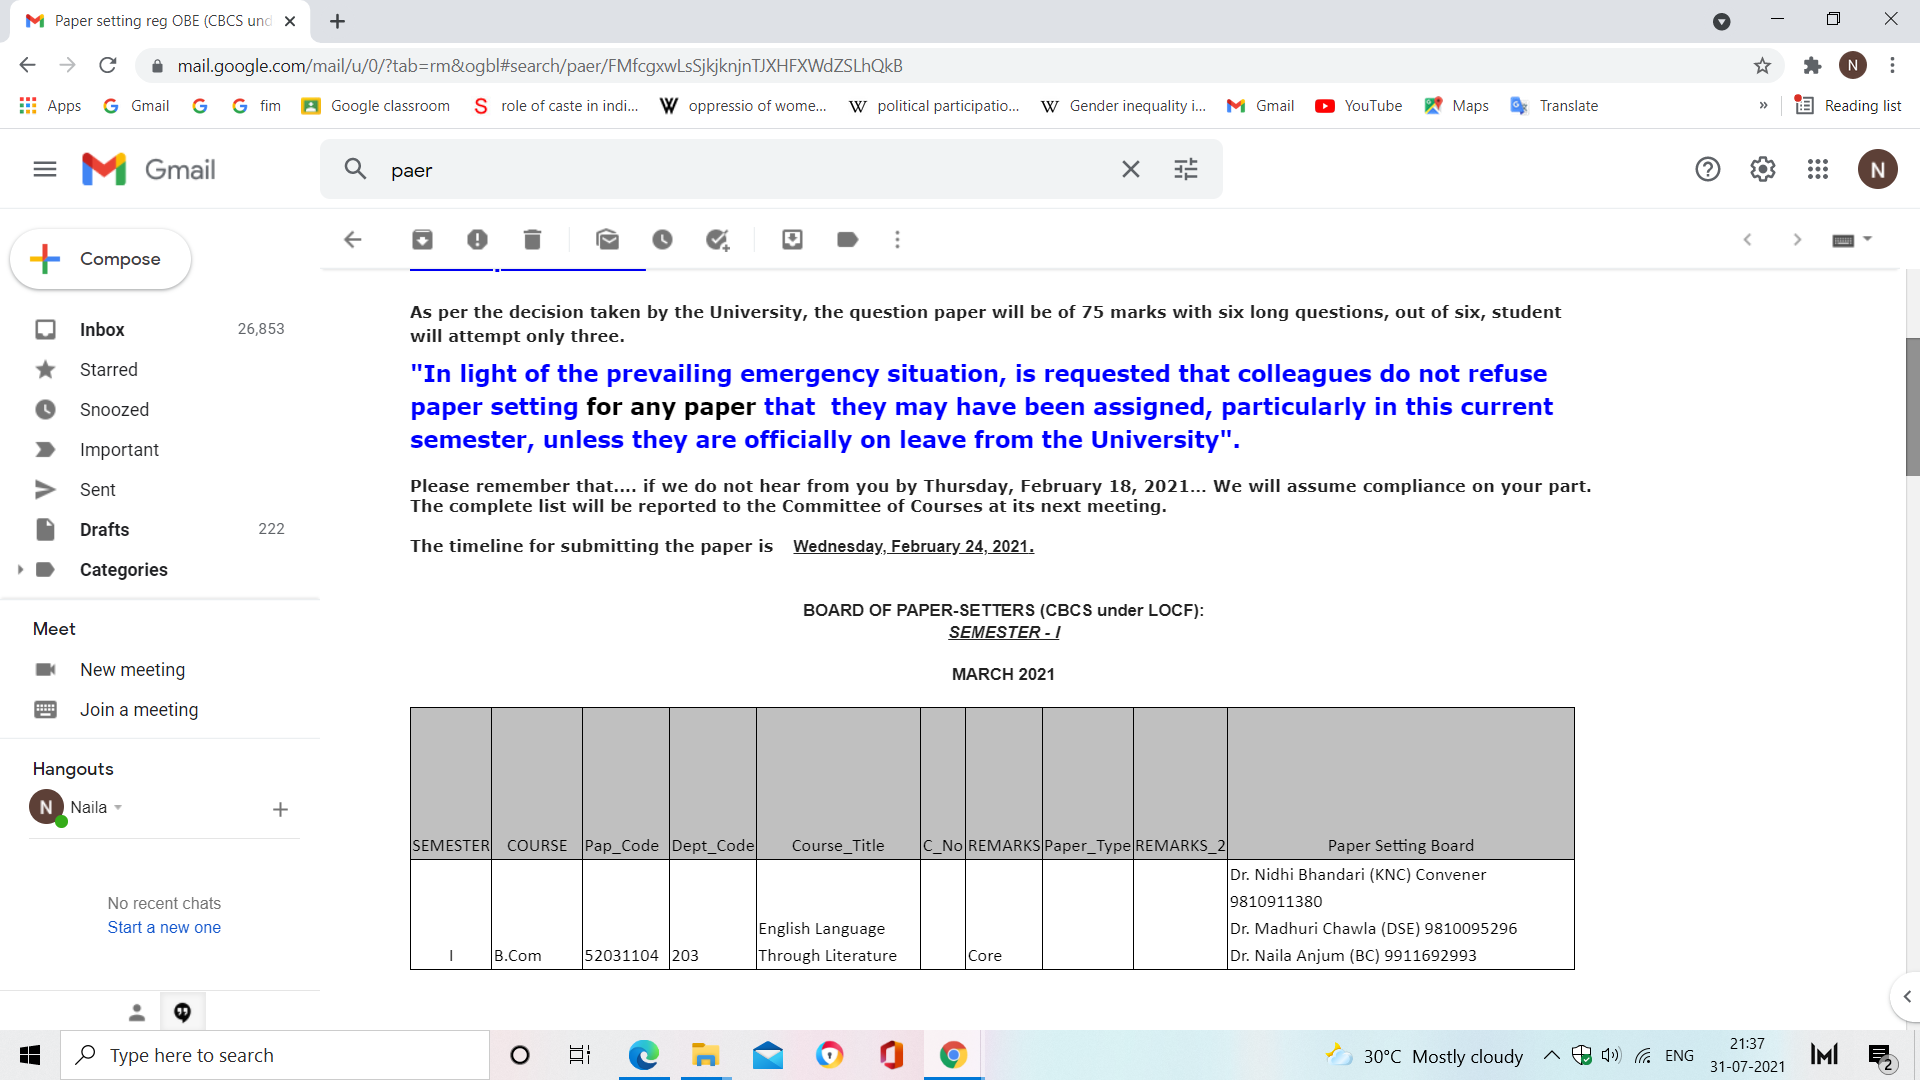The width and height of the screenshot is (1920, 1080).
Task: Click Join a meeting
Action: tap(139, 709)
